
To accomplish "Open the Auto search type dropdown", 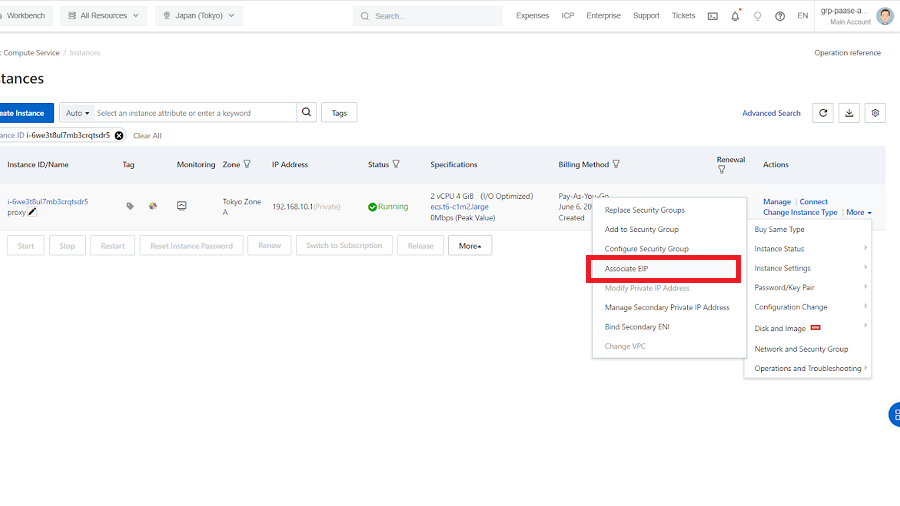I will [77, 113].
